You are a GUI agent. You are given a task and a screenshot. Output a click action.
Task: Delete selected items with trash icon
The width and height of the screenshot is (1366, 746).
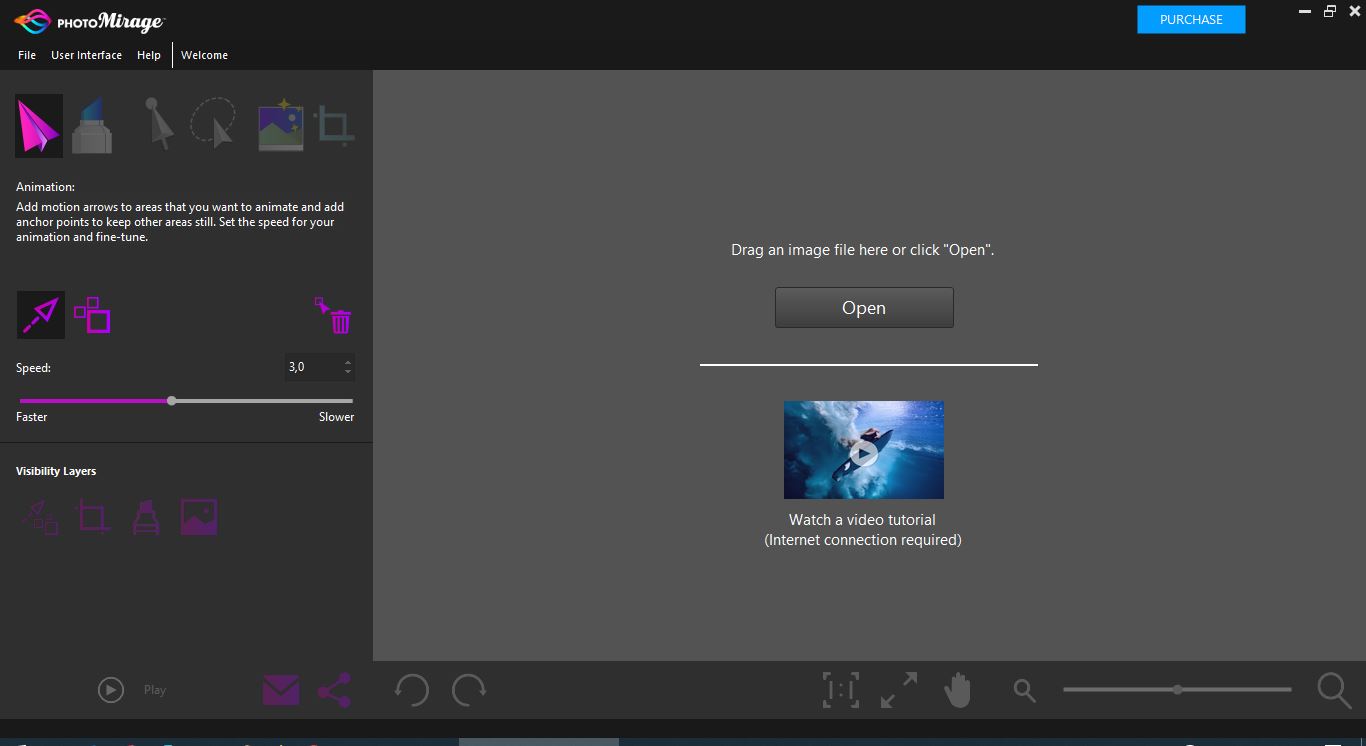point(334,315)
